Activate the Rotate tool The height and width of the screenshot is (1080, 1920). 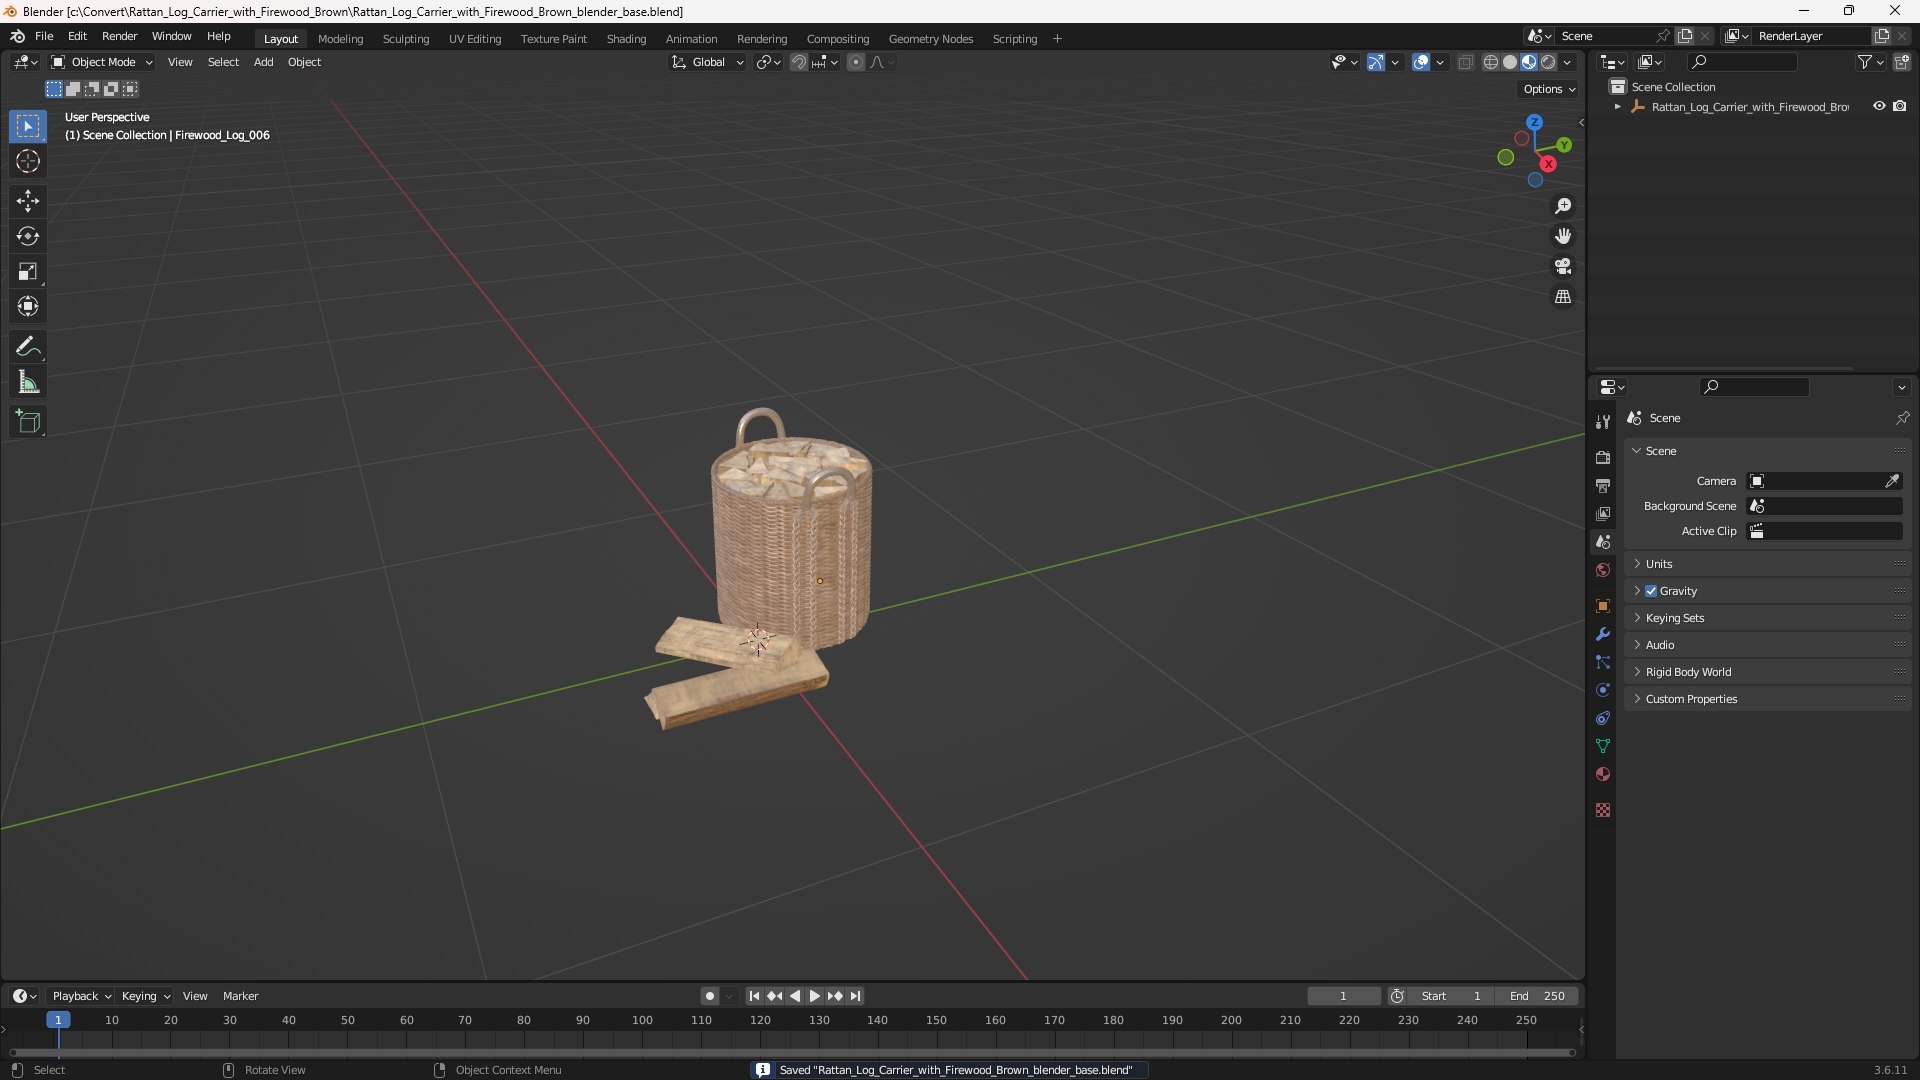pyautogui.click(x=28, y=236)
